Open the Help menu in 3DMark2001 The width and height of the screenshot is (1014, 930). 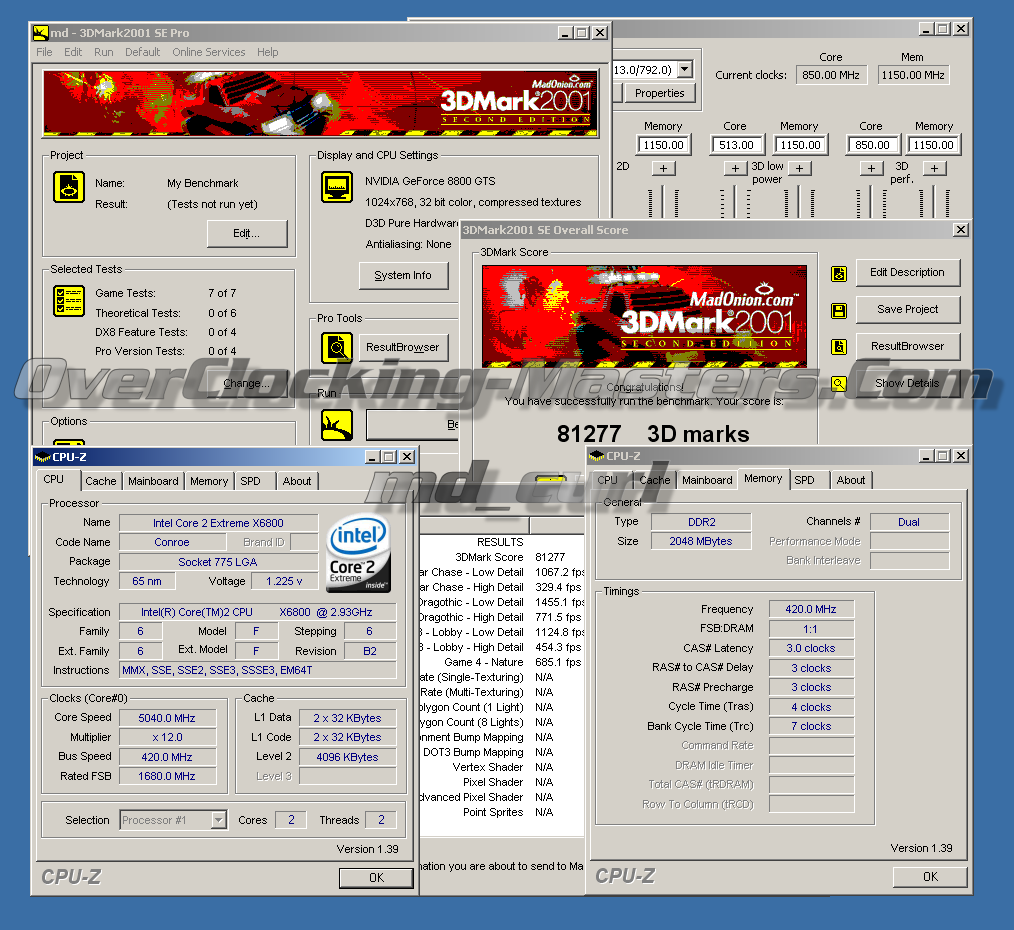tap(267, 52)
